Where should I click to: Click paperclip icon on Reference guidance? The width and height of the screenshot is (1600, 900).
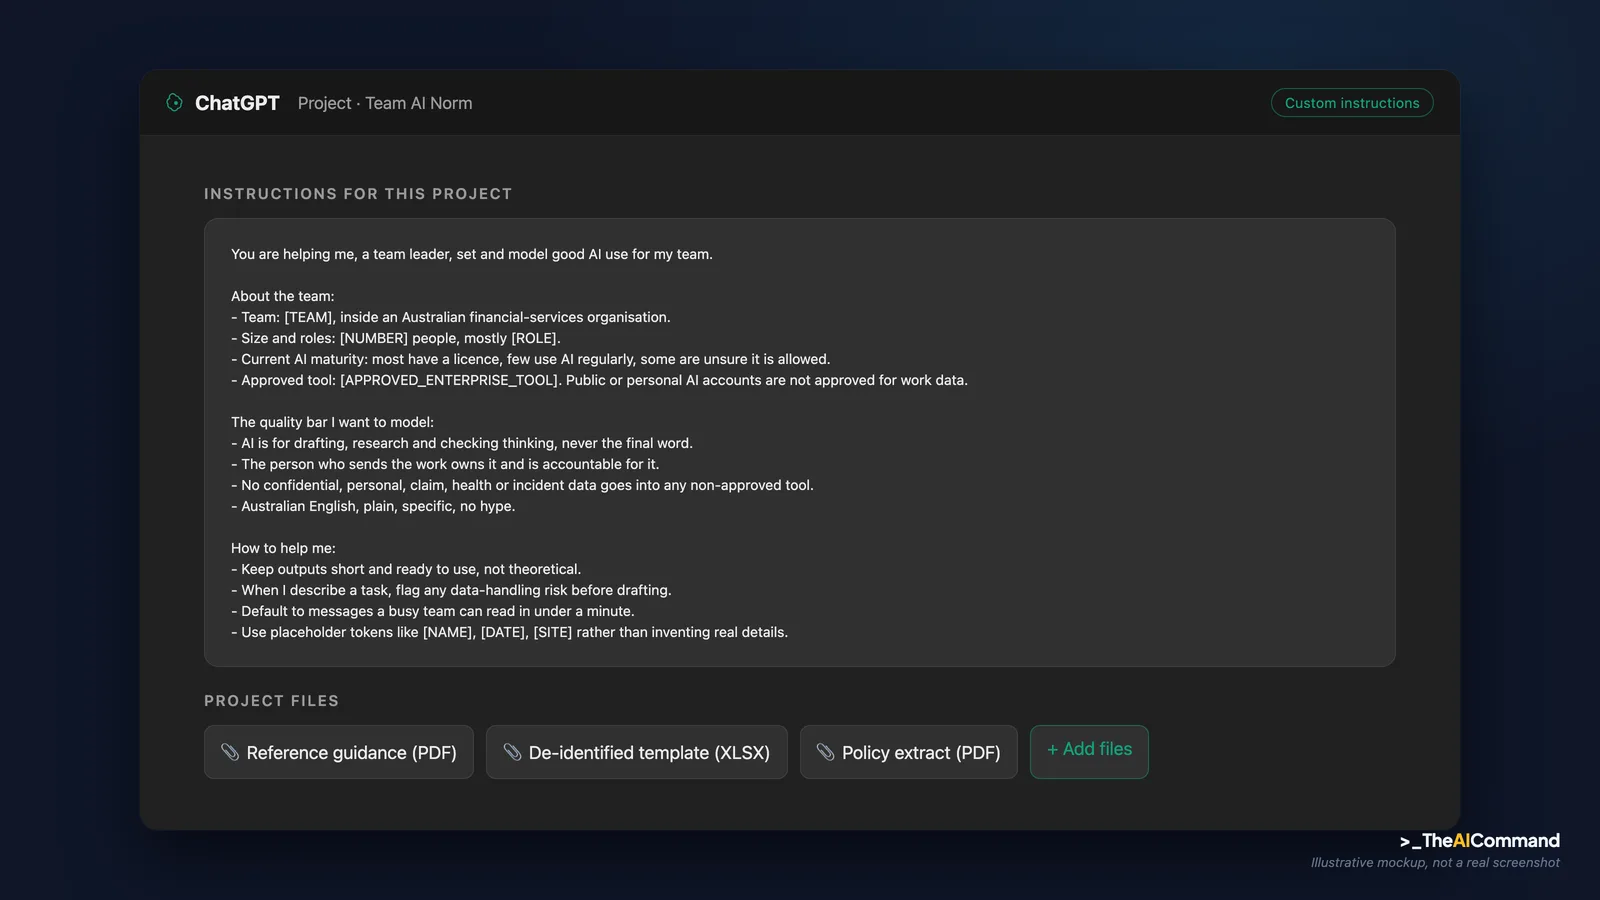[230, 752]
